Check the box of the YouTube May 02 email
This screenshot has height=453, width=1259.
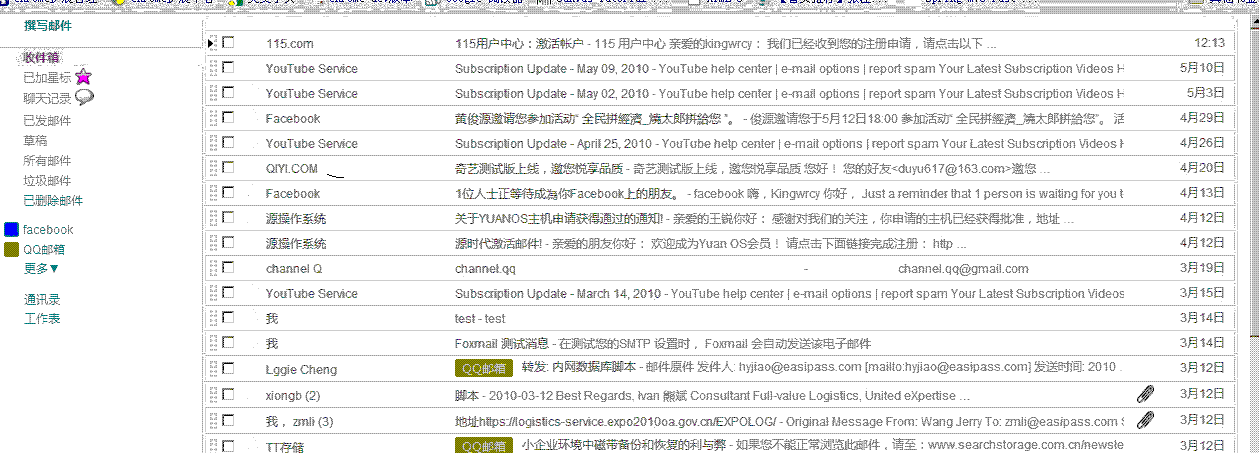point(228,93)
